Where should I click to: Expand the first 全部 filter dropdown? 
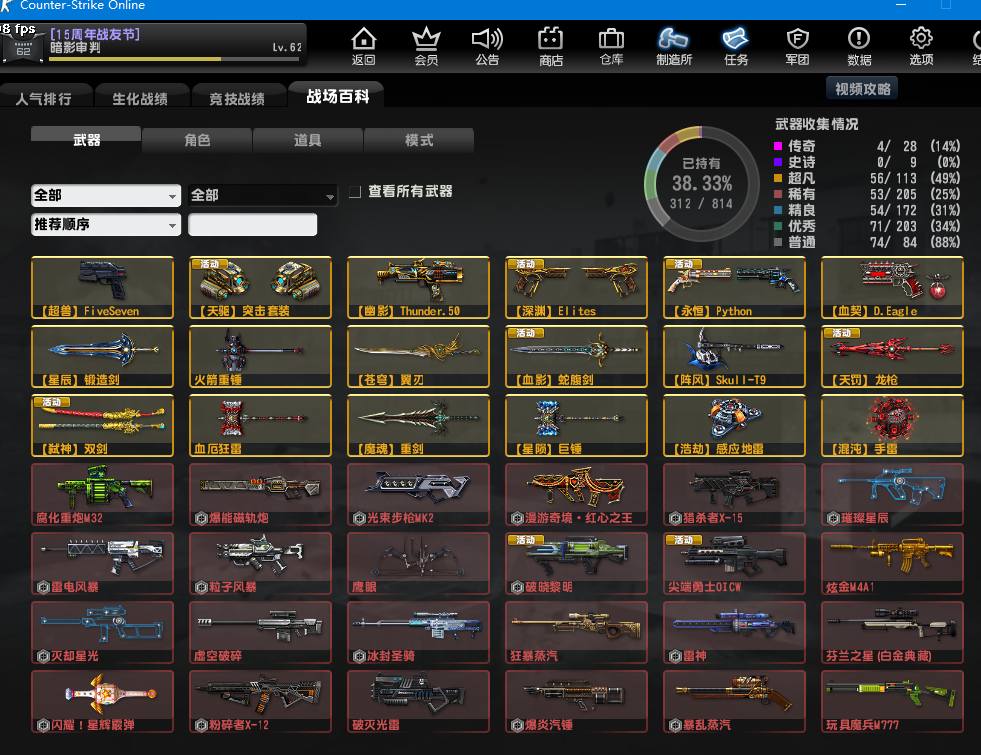[x=106, y=195]
